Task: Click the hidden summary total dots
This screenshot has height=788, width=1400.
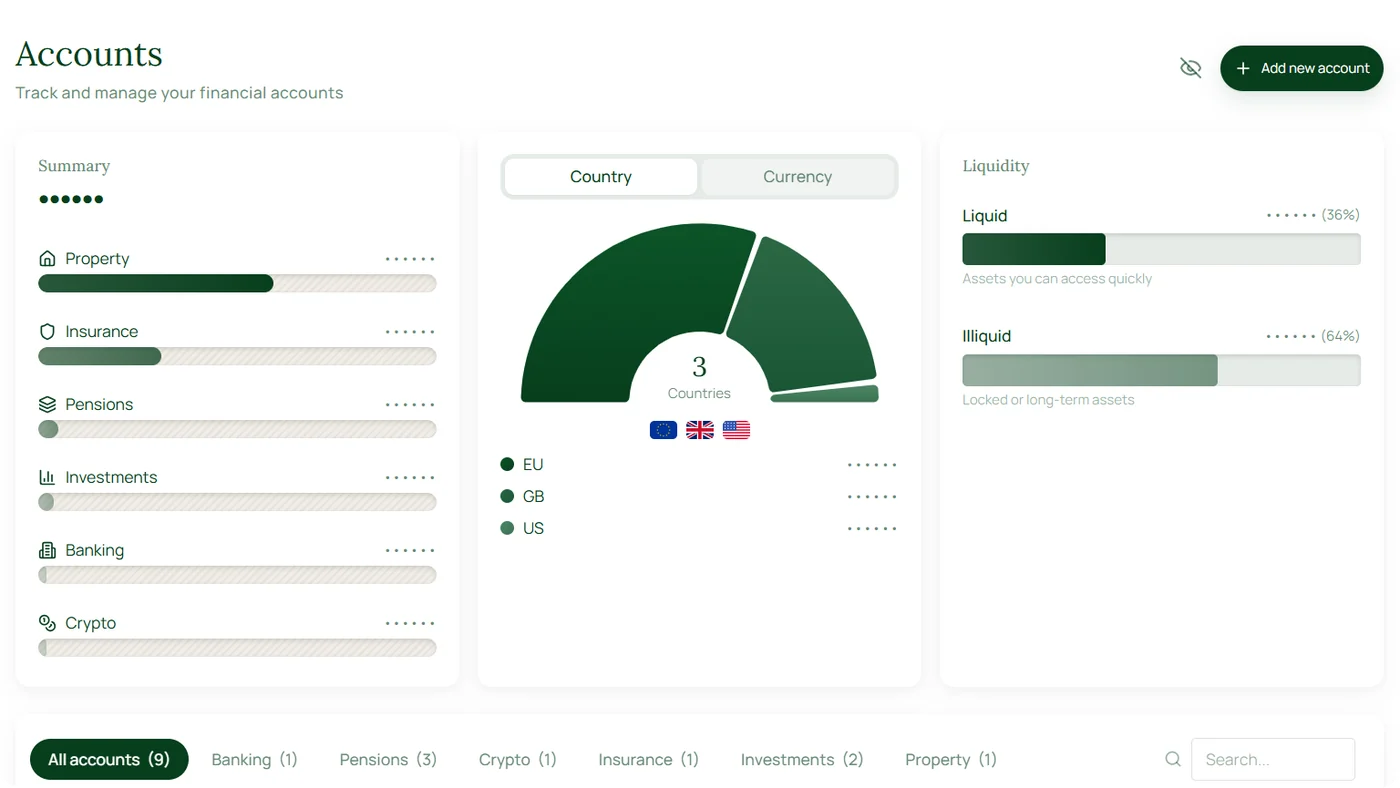Action: (x=71, y=199)
